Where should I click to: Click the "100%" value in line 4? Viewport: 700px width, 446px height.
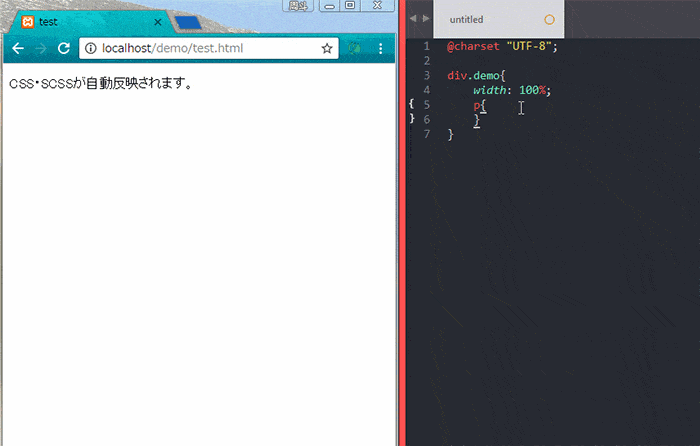pyautogui.click(x=532, y=90)
